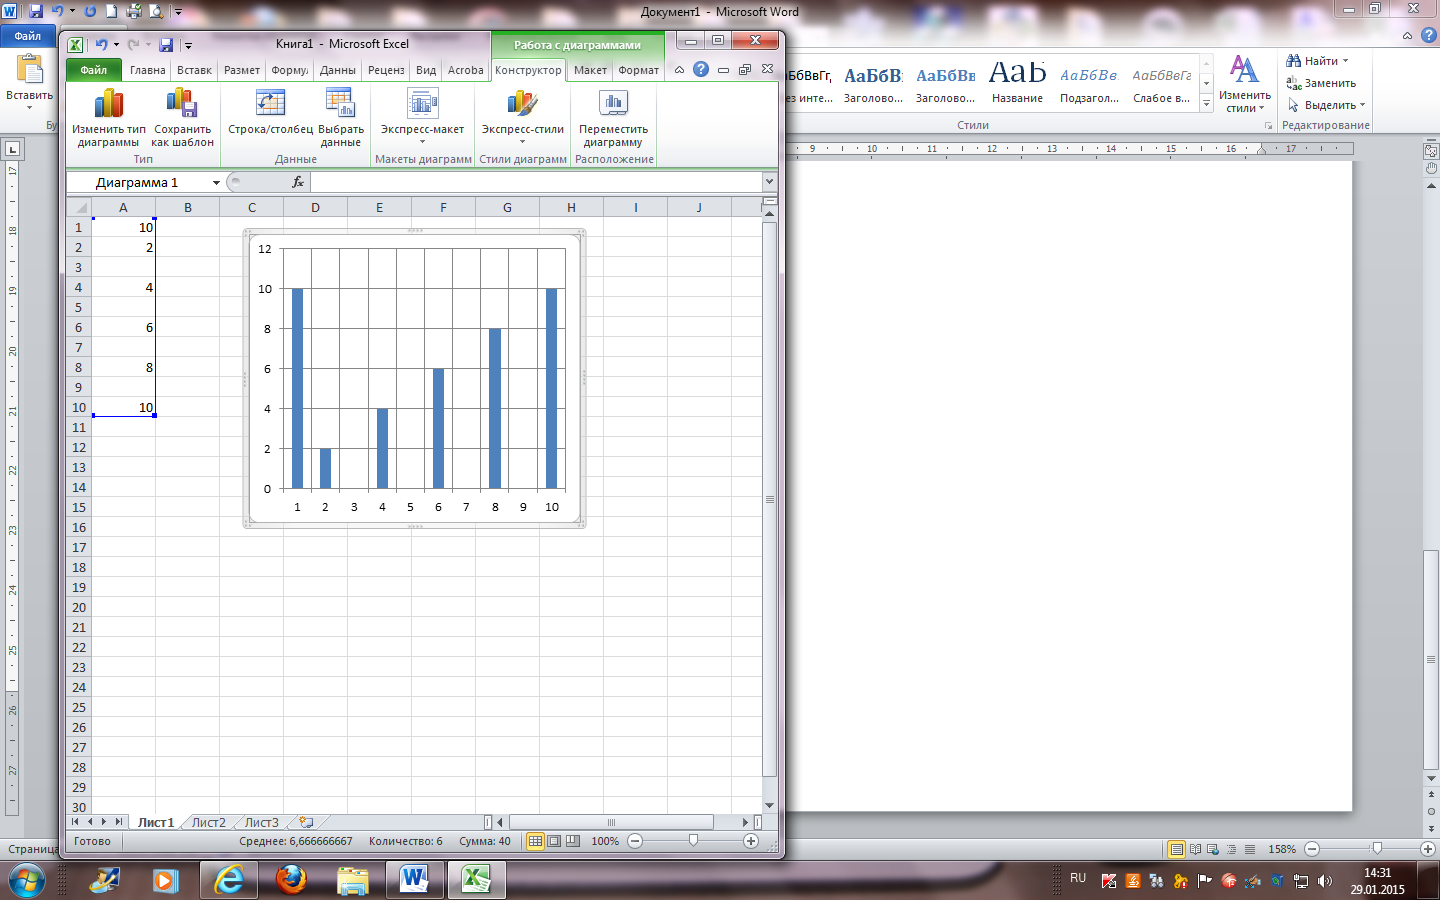Open Excel help question mark icon
The width and height of the screenshot is (1440, 900).
[x=701, y=69]
